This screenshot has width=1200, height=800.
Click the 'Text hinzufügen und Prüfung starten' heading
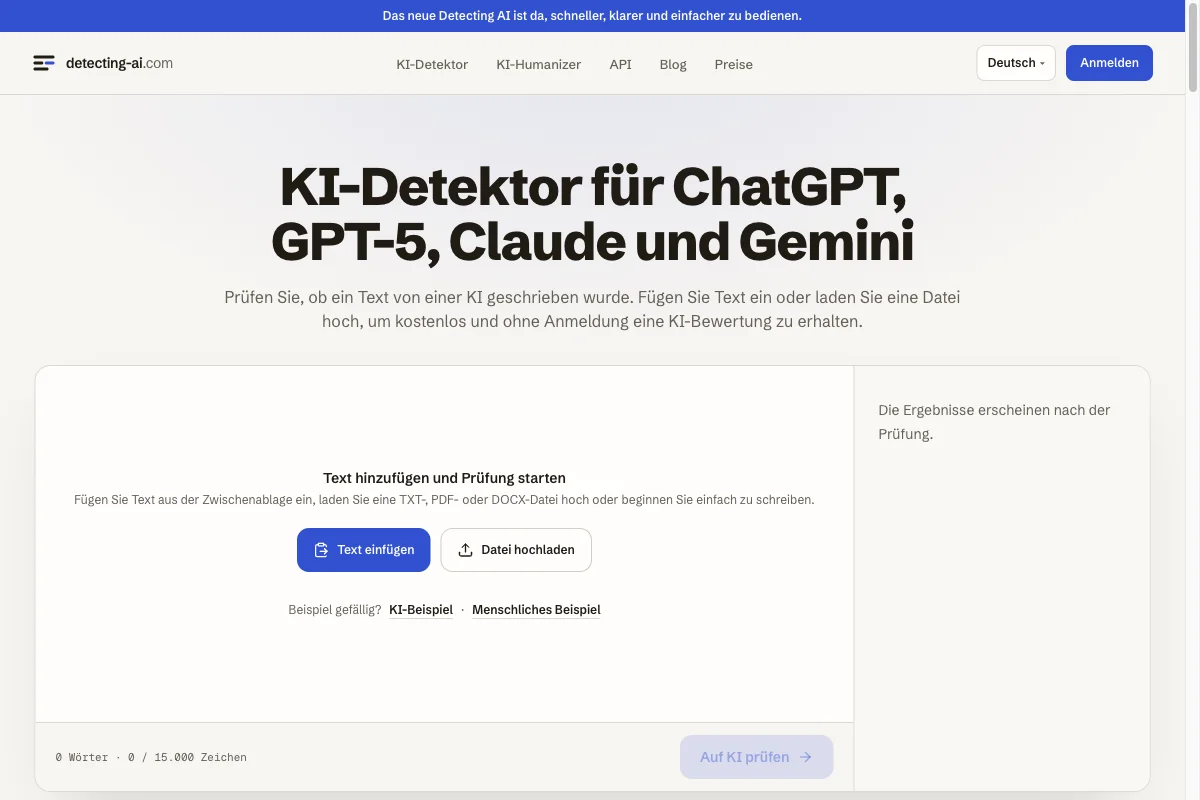pyautogui.click(x=444, y=478)
